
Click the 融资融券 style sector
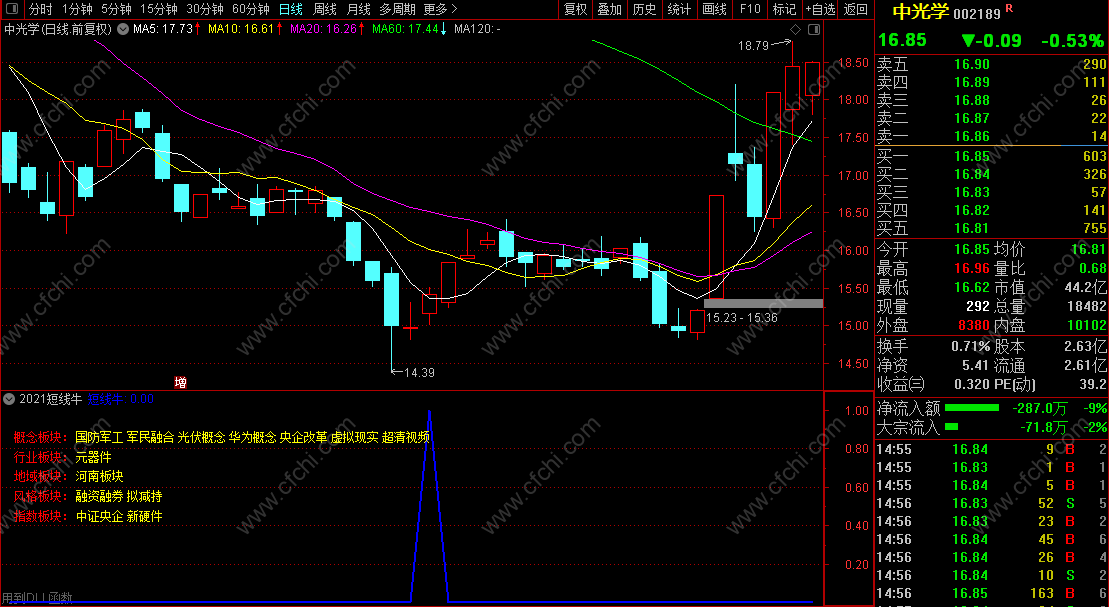tap(99, 497)
